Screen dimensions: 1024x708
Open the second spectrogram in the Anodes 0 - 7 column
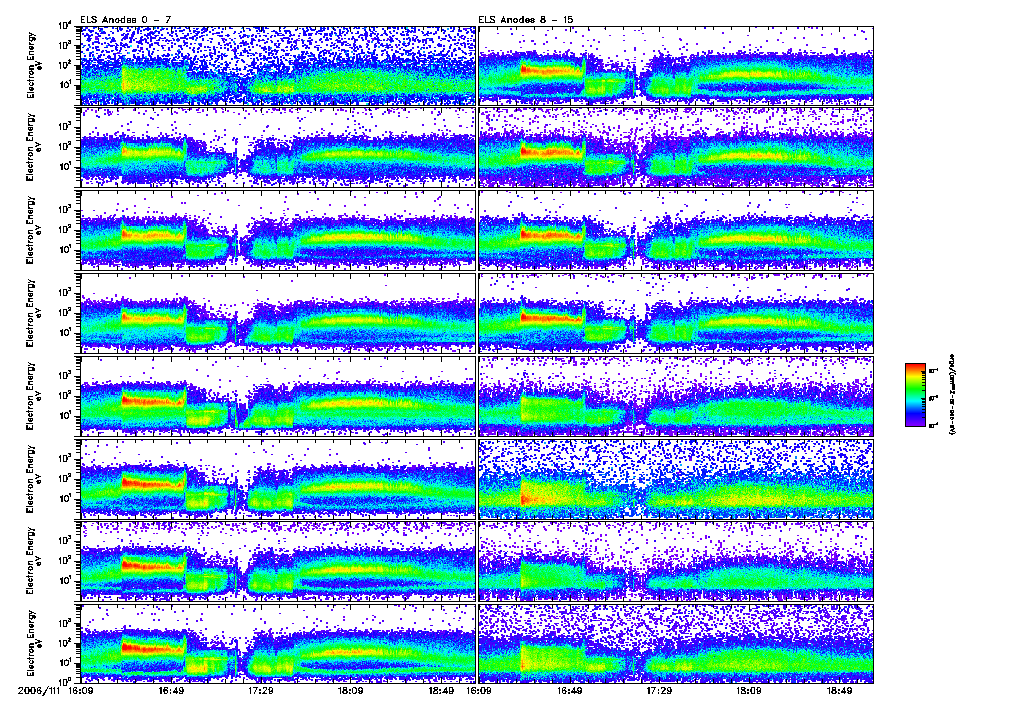(278, 148)
